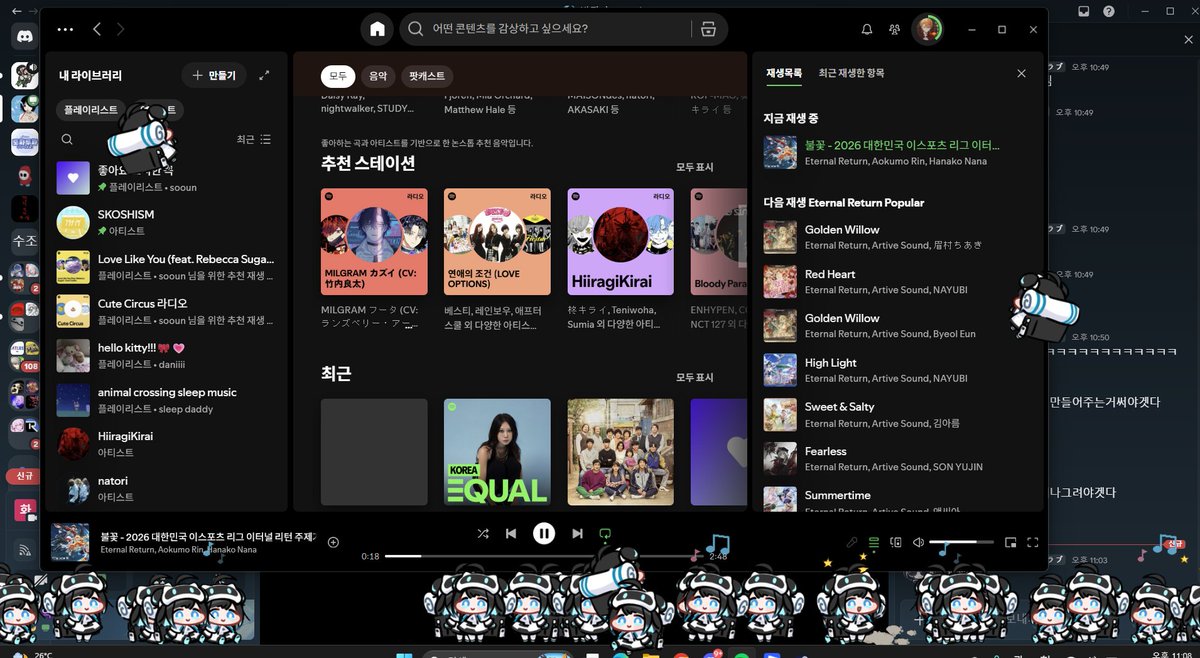Viewport: 1200px width, 658px height.
Task: Open the connect-to-device icon
Action: [x=896, y=542]
